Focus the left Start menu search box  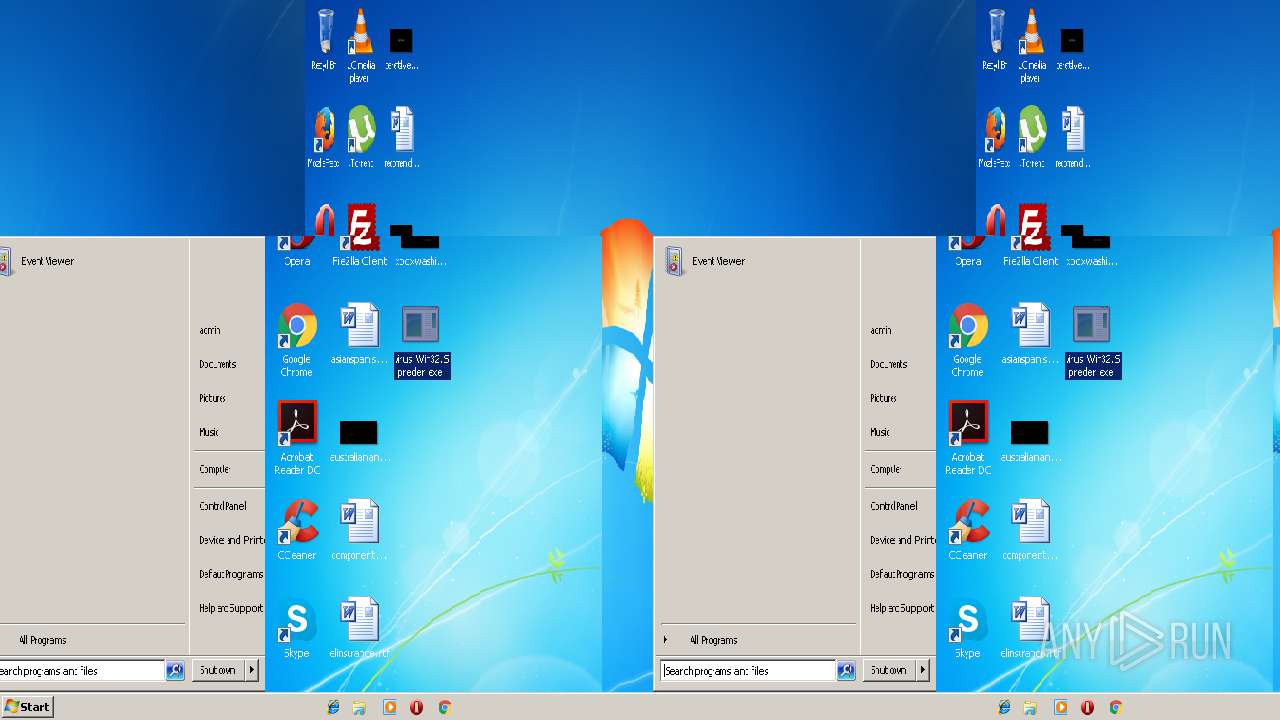(82, 671)
